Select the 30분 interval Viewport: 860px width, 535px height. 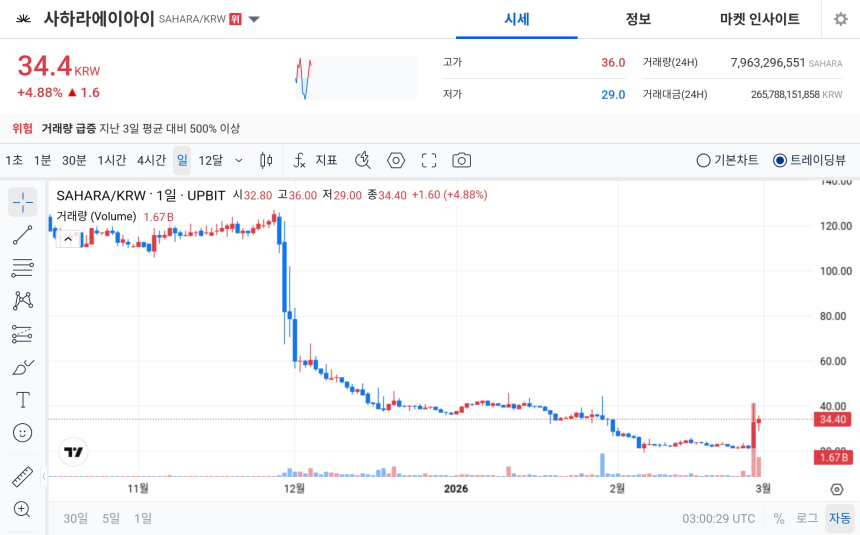(x=74, y=160)
